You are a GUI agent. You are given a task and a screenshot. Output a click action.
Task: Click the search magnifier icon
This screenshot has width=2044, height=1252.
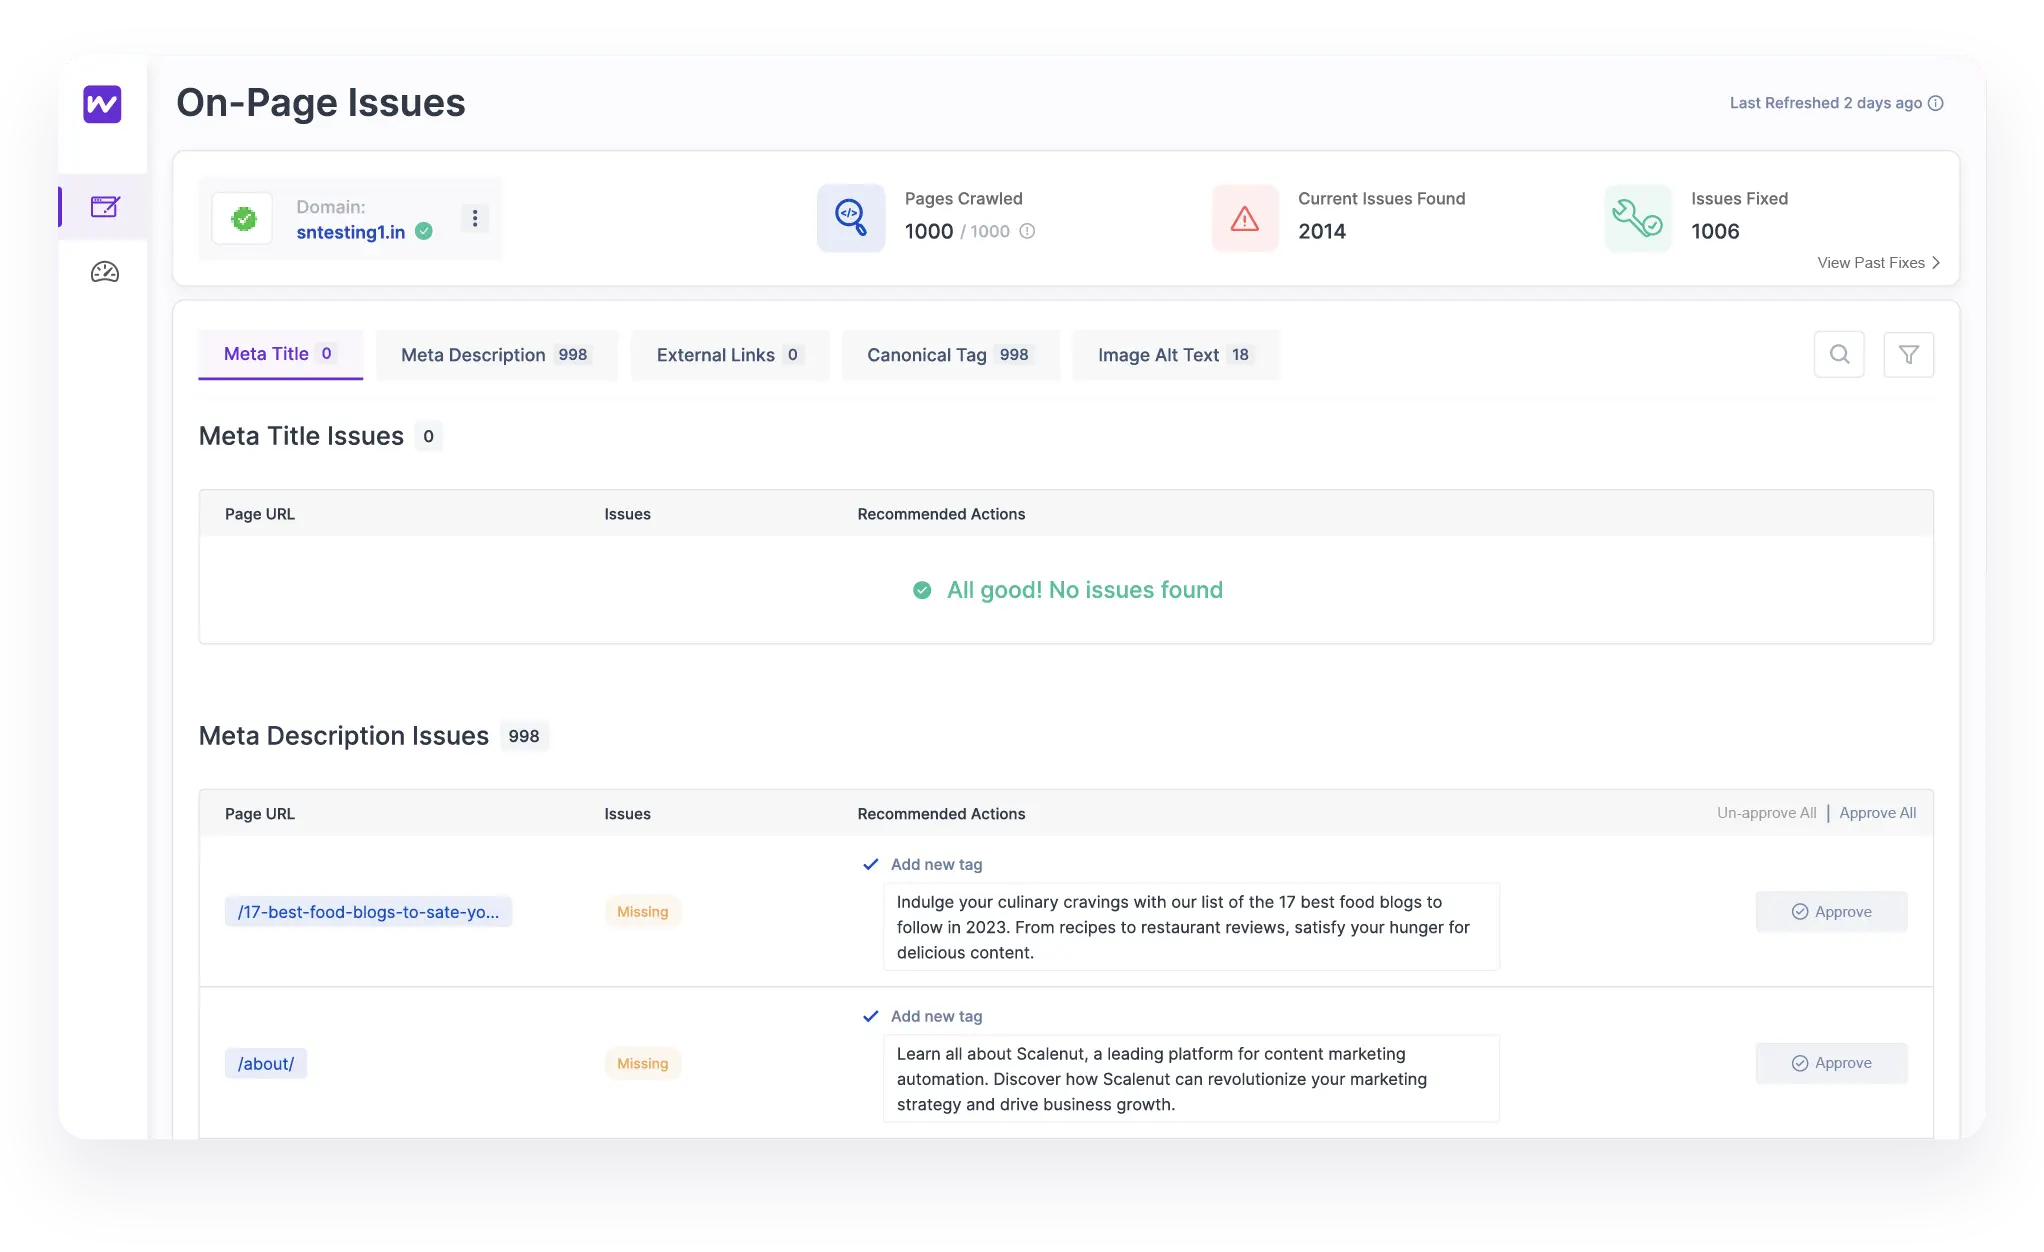[1839, 354]
